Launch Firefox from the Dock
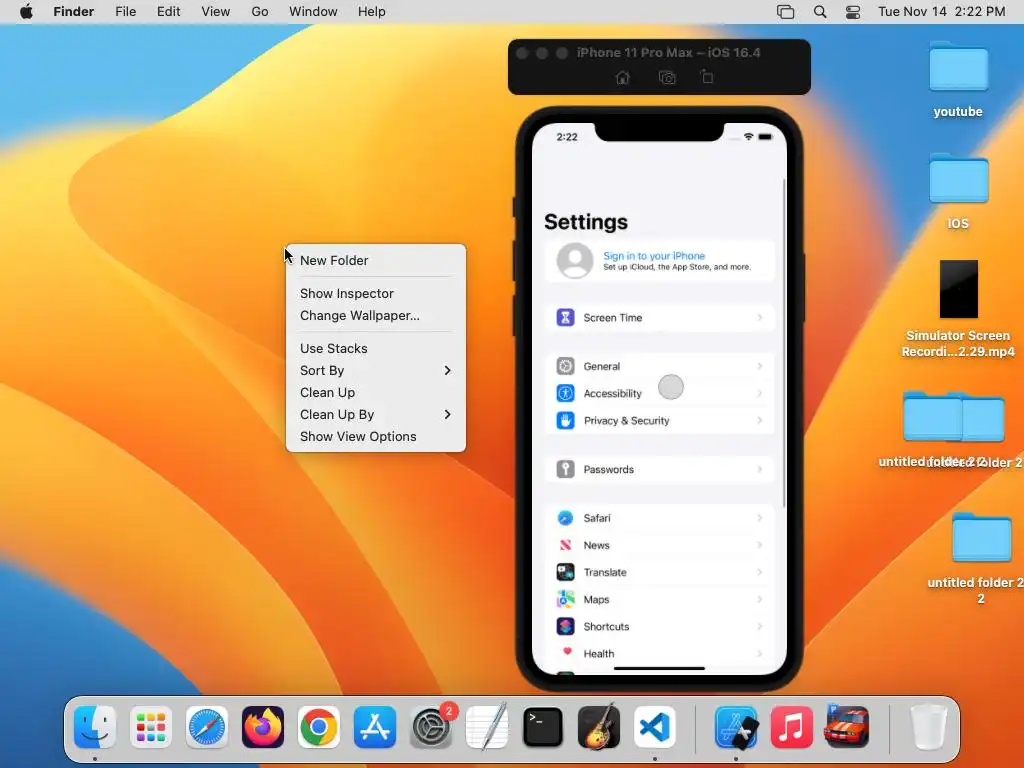The width and height of the screenshot is (1024, 768). pos(263,727)
